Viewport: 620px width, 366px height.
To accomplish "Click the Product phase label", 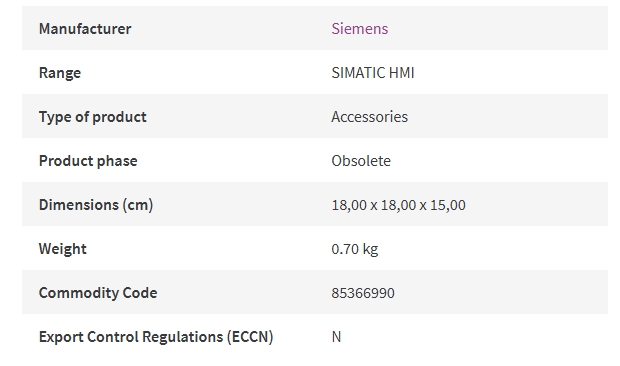I will pyautogui.click(x=88, y=160).
